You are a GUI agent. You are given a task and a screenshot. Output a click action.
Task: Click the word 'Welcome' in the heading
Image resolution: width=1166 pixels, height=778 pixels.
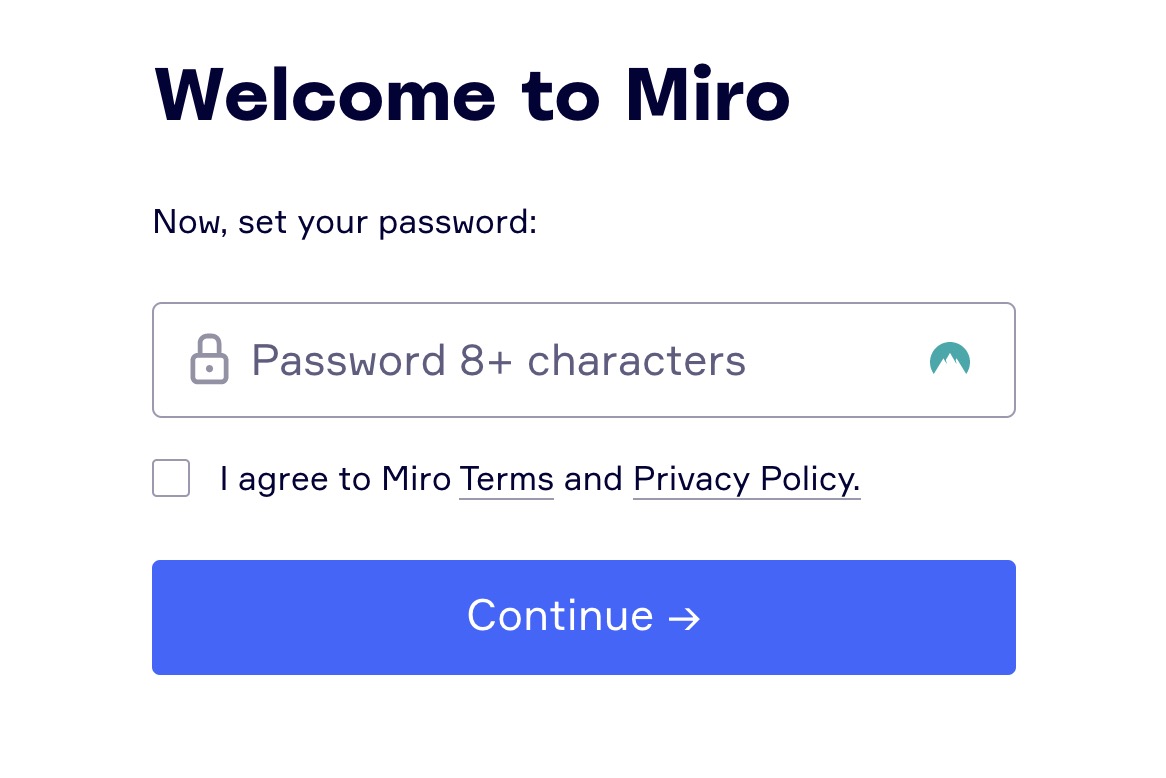tap(325, 94)
